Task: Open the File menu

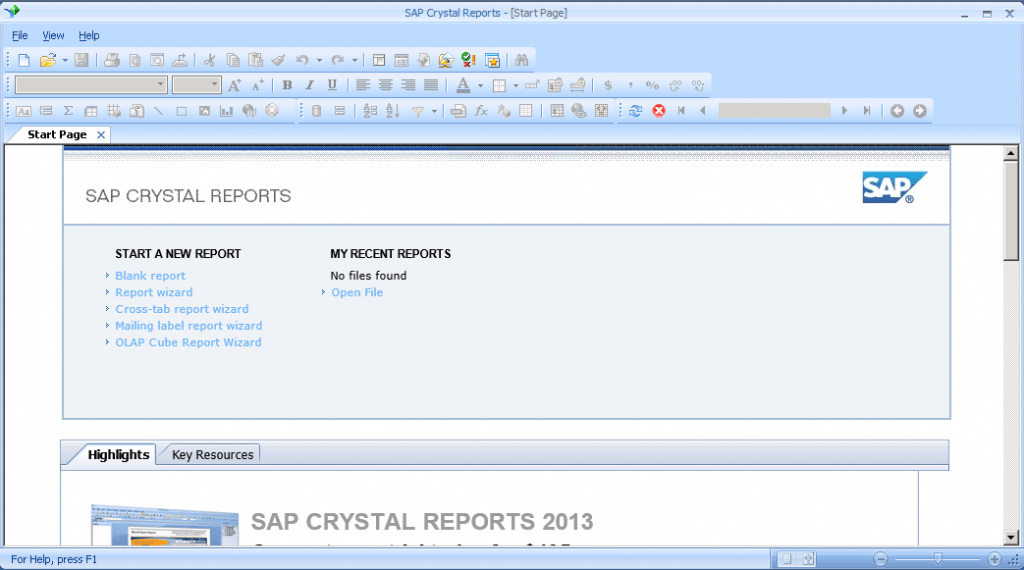Action: pyautogui.click(x=20, y=35)
